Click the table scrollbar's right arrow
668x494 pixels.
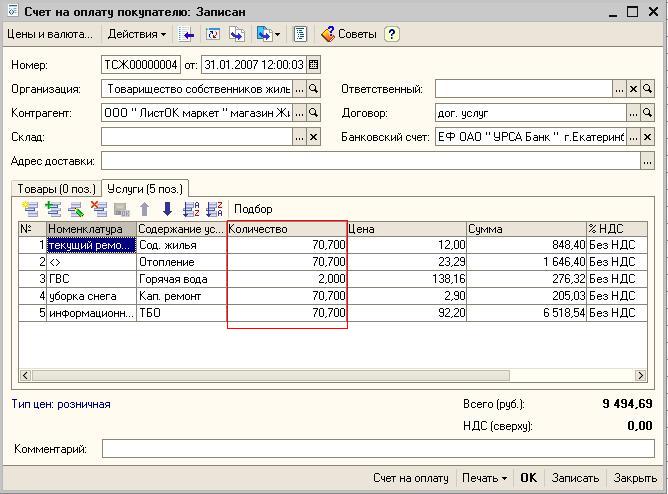pyautogui.click(x=640, y=375)
